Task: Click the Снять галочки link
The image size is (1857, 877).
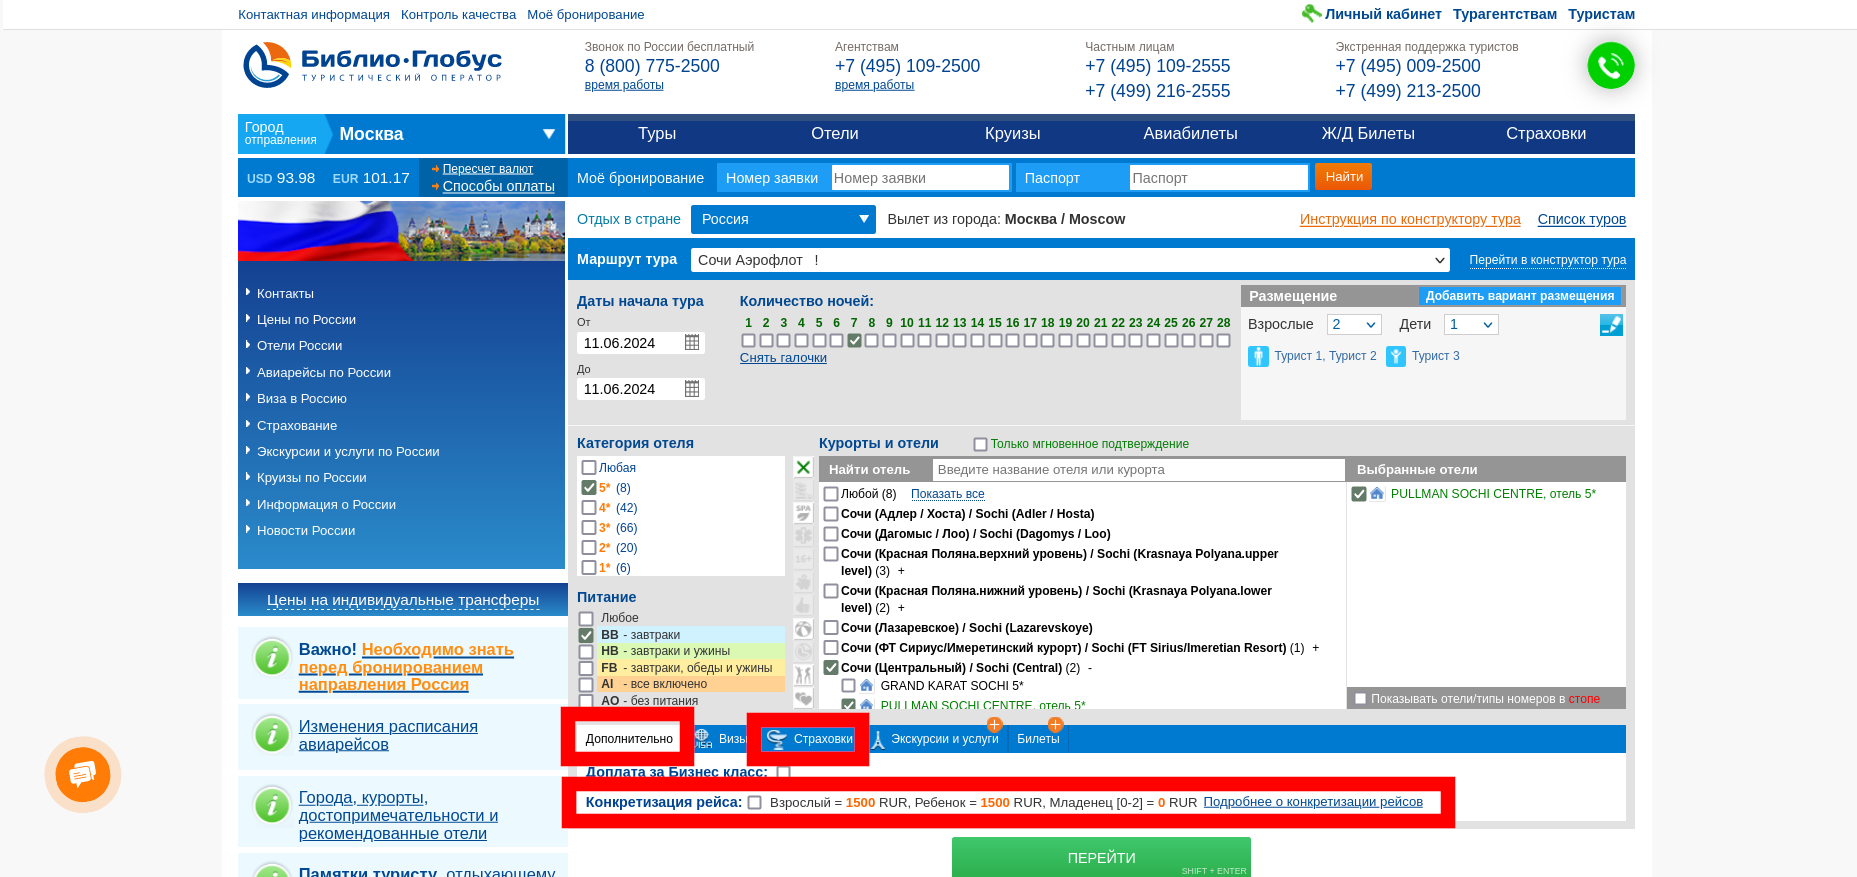Action: 783,358
